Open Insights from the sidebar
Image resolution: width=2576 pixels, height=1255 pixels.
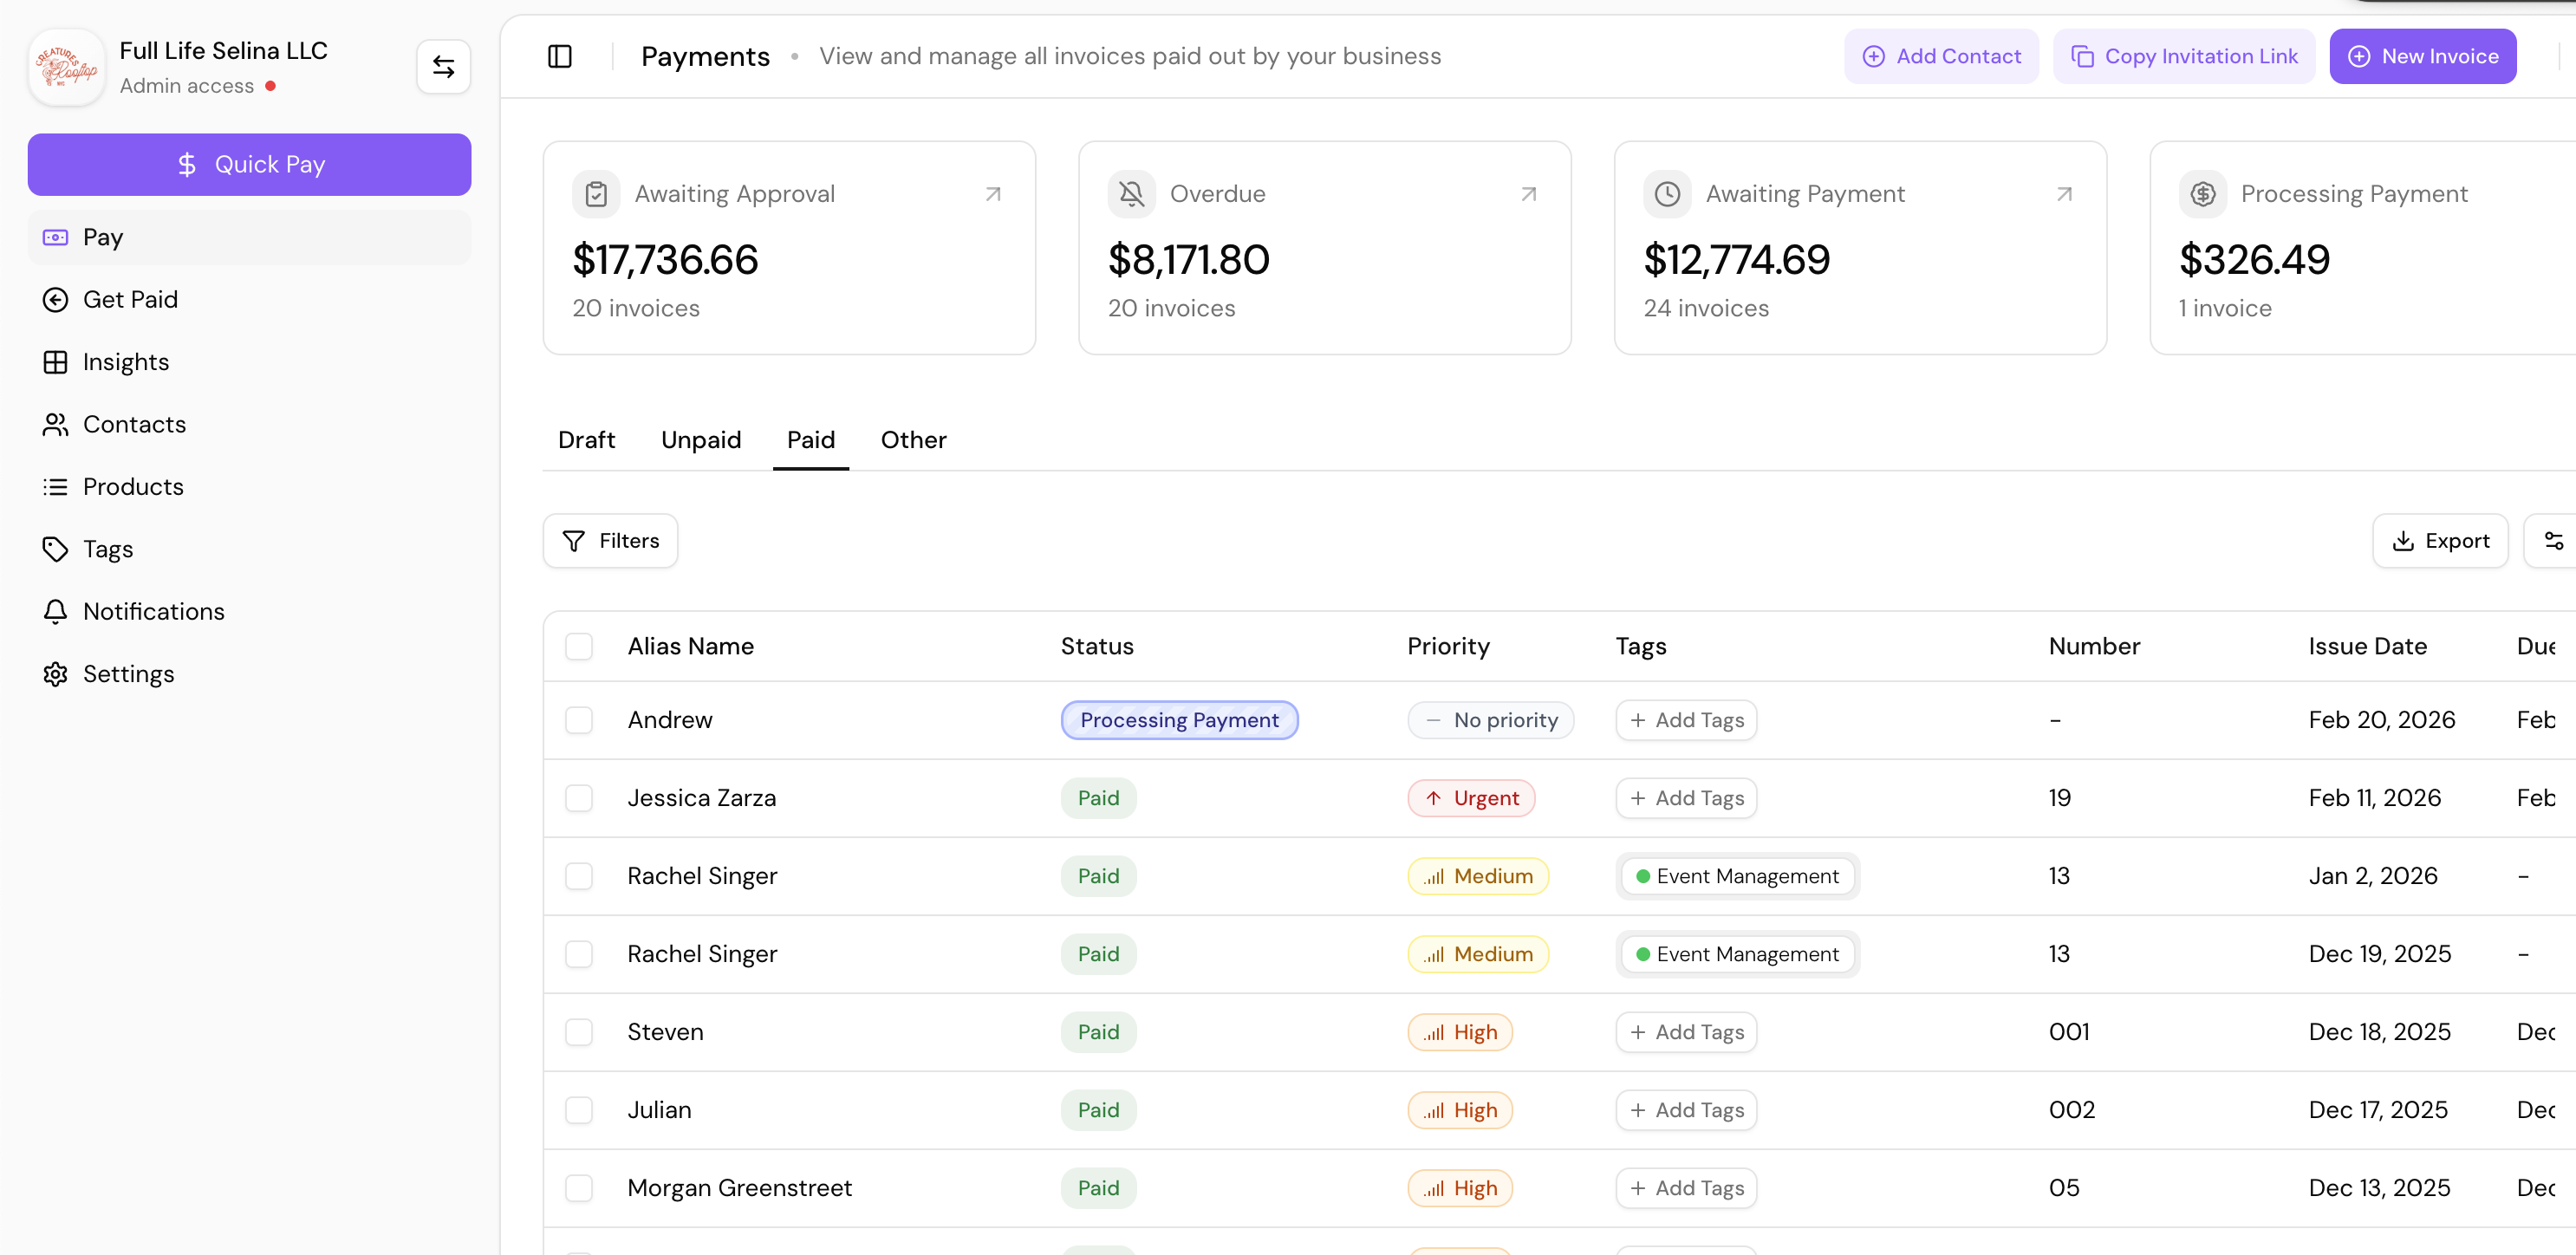pos(126,362)
